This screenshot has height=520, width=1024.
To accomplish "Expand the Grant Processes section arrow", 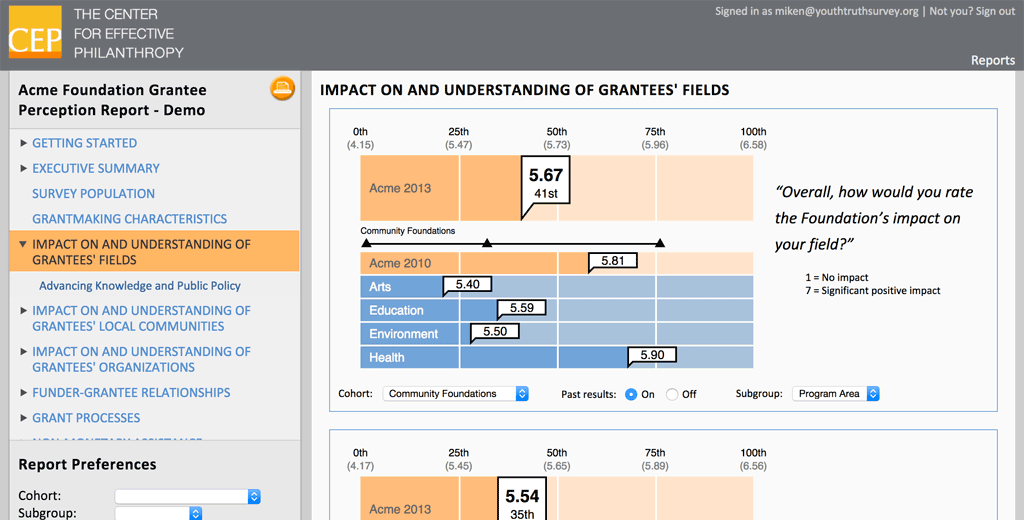I will [x=24, y=418].
